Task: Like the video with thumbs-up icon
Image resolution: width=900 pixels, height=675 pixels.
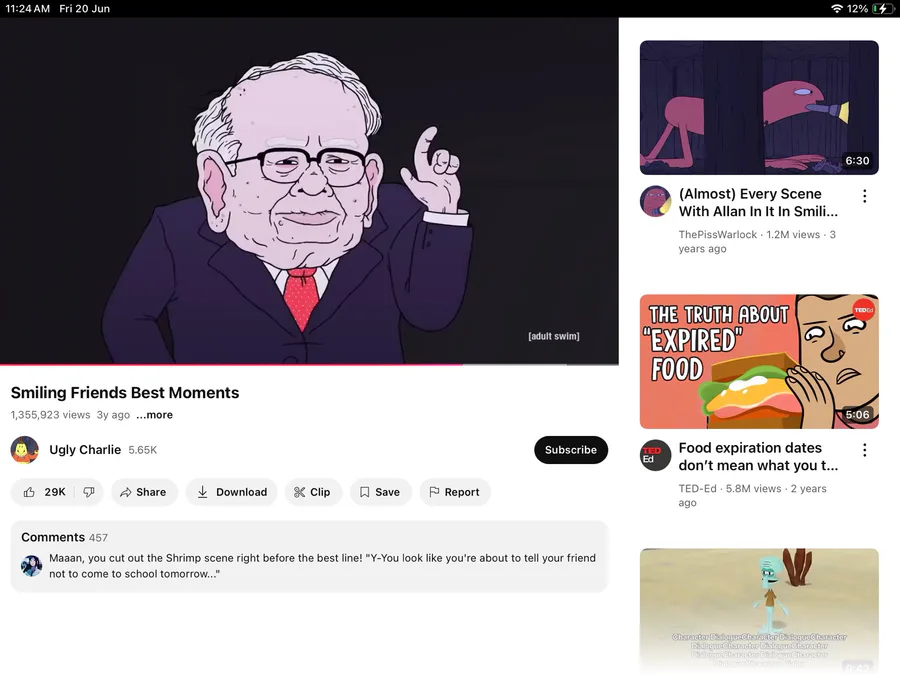Action: pyautogui.click(x=44, y=492)
